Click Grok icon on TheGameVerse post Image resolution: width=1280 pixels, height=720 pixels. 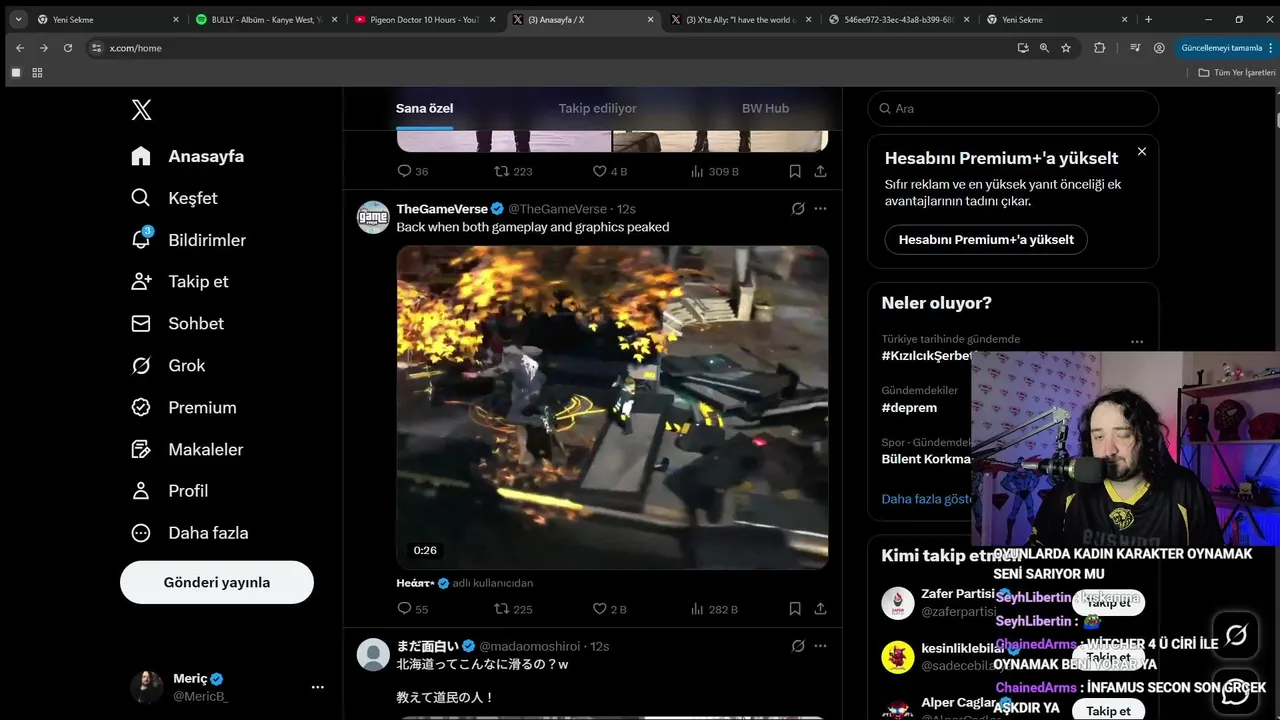tap(798, 209)
